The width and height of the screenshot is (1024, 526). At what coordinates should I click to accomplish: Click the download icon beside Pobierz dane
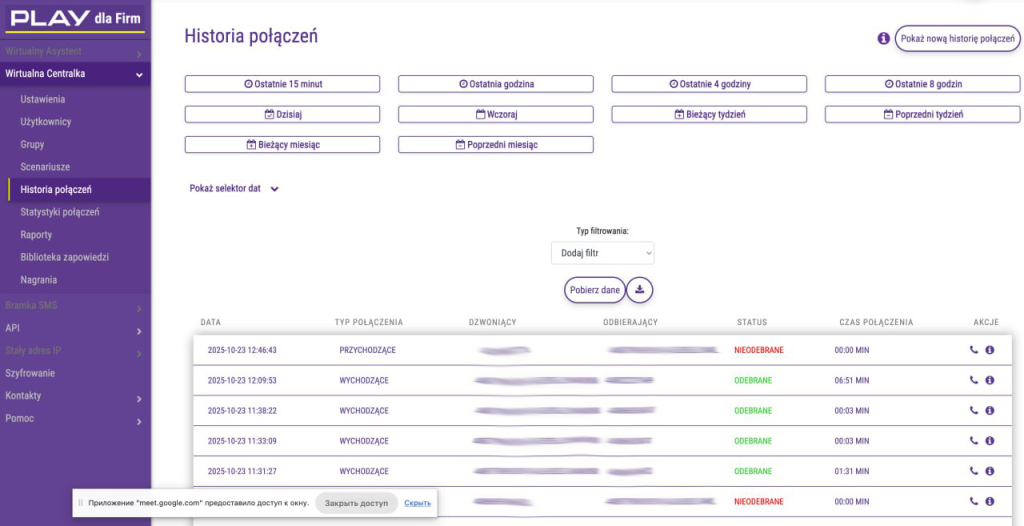640,290
